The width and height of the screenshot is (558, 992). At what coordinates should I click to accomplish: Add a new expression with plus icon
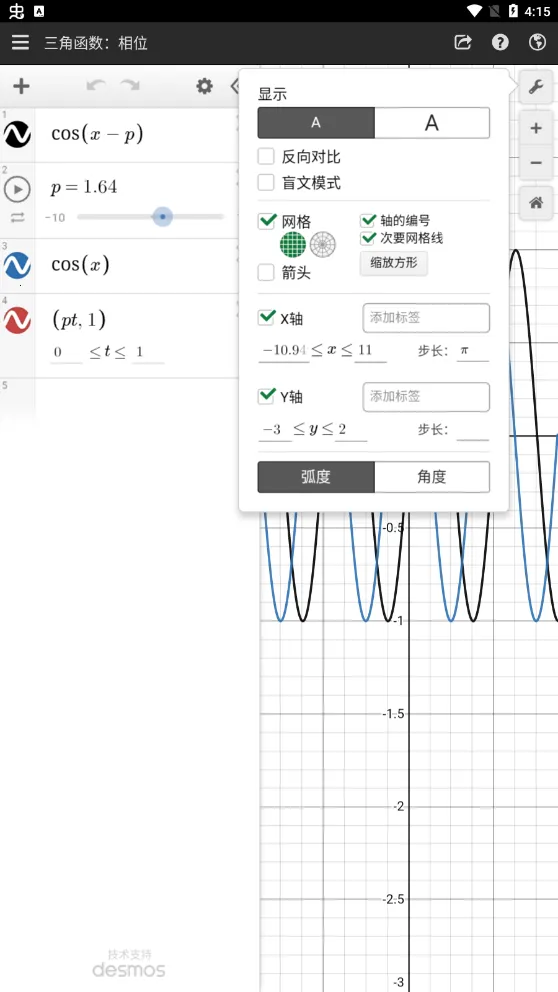[x=22, y=86]
